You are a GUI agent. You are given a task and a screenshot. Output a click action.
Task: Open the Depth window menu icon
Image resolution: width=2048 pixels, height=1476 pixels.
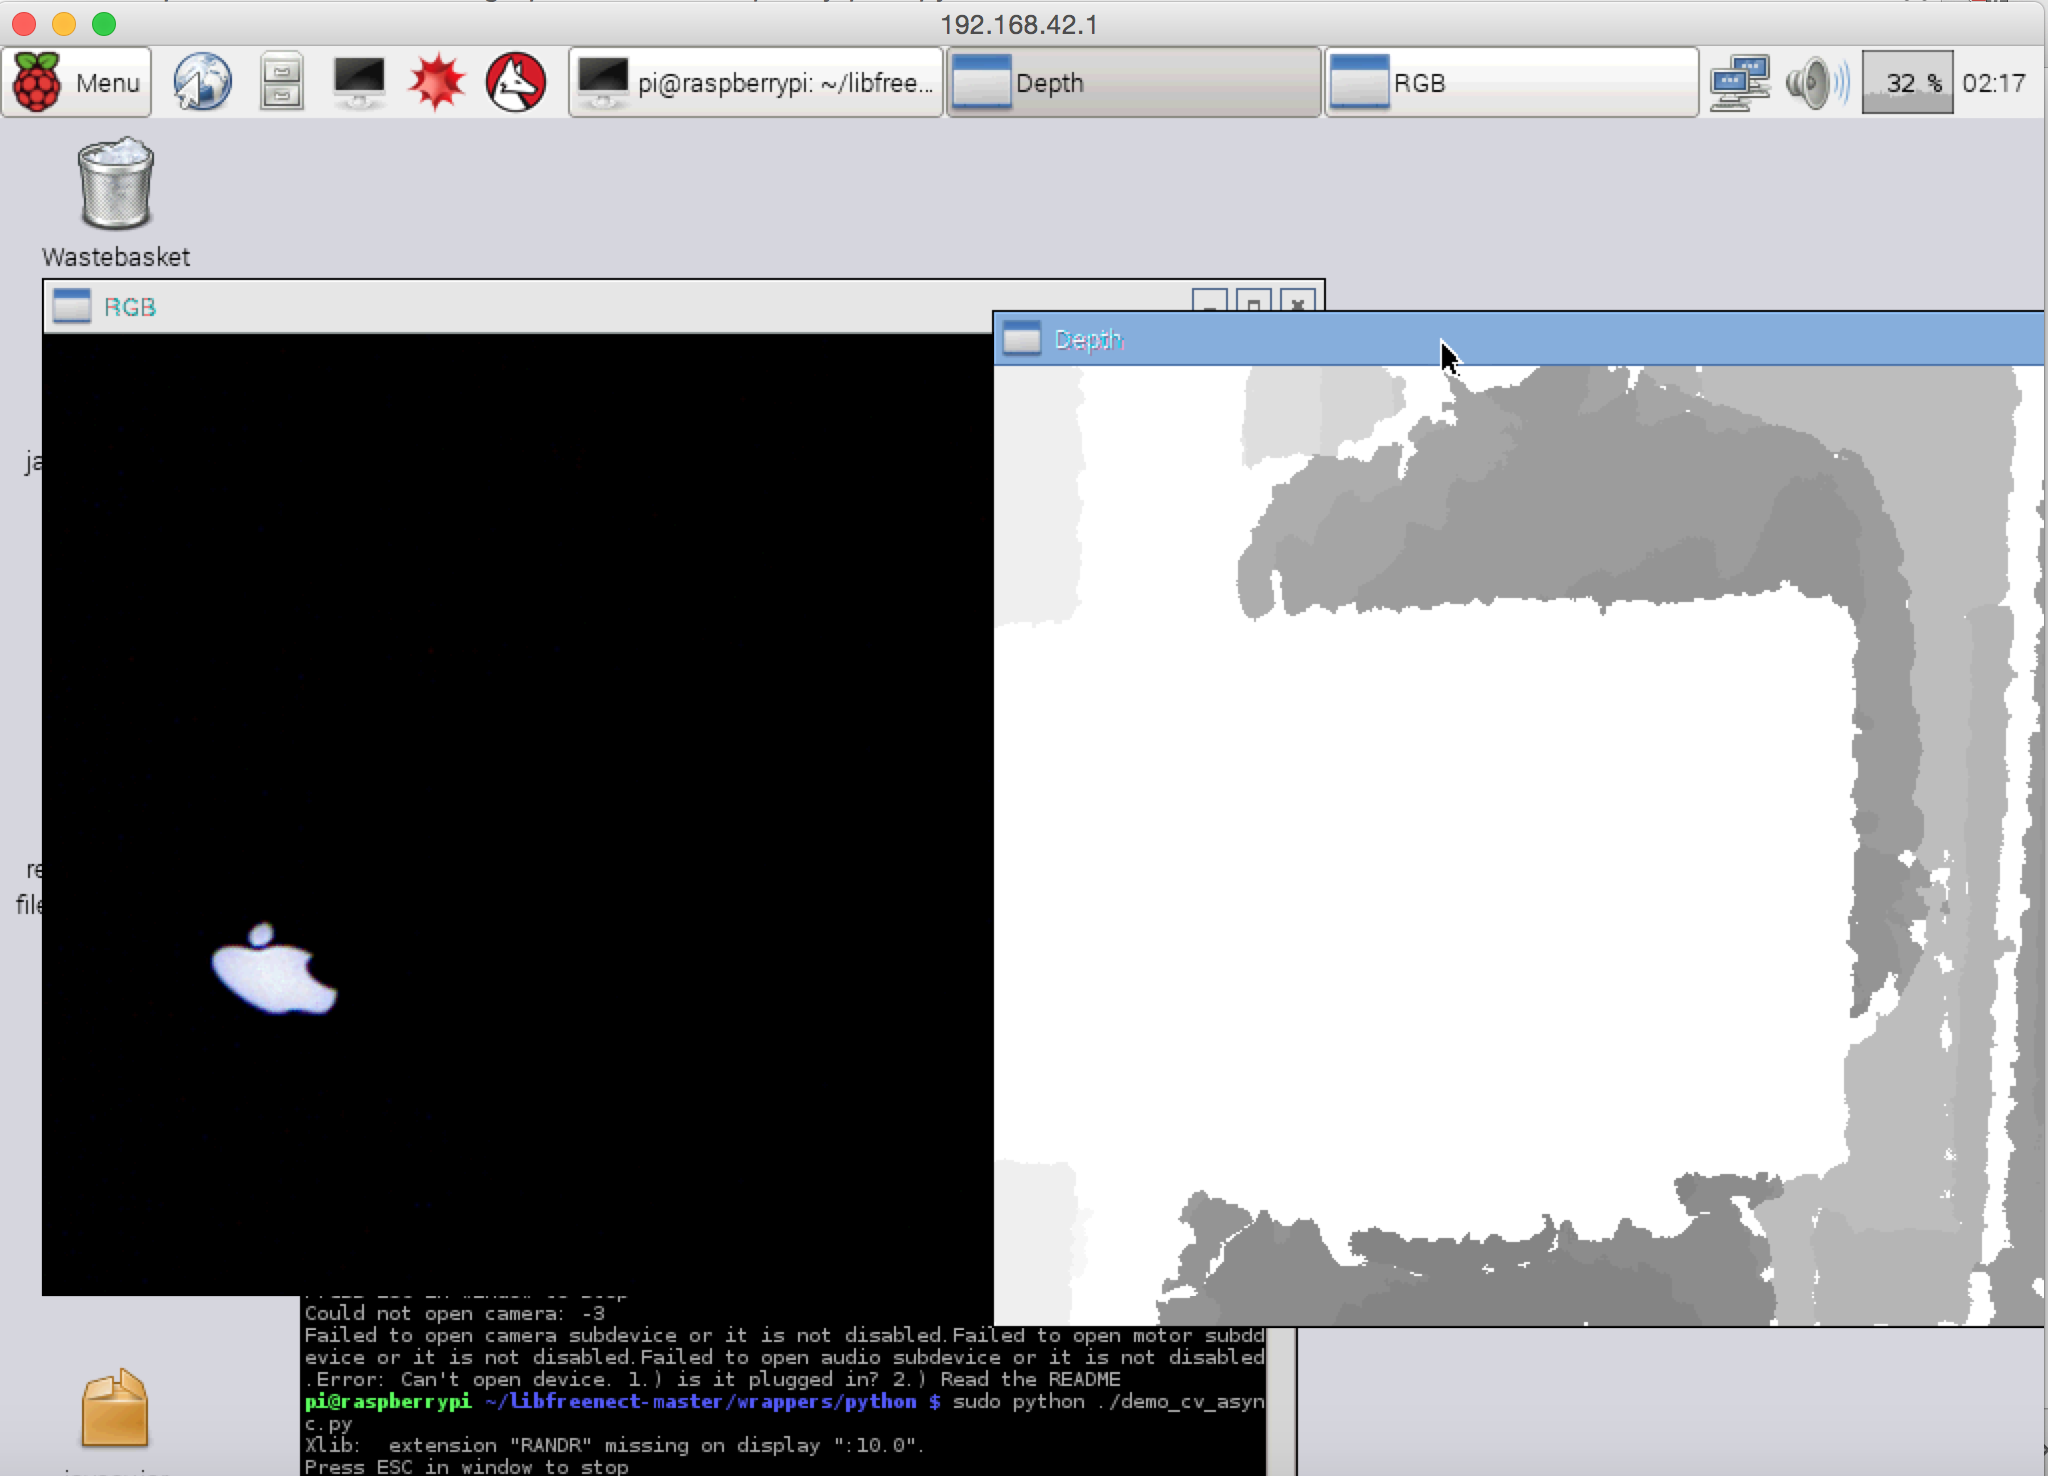1021,339
